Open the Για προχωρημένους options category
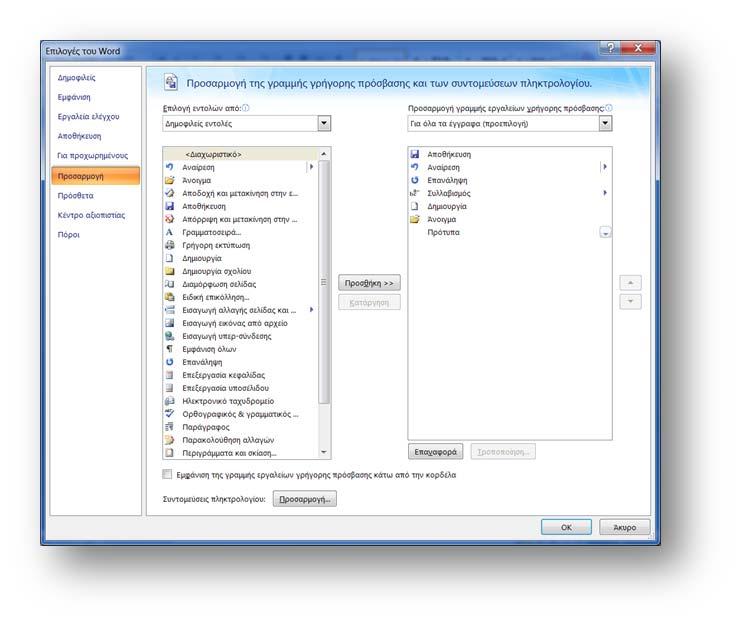Viewport: 739px width, 624px height. pos(92,156)
